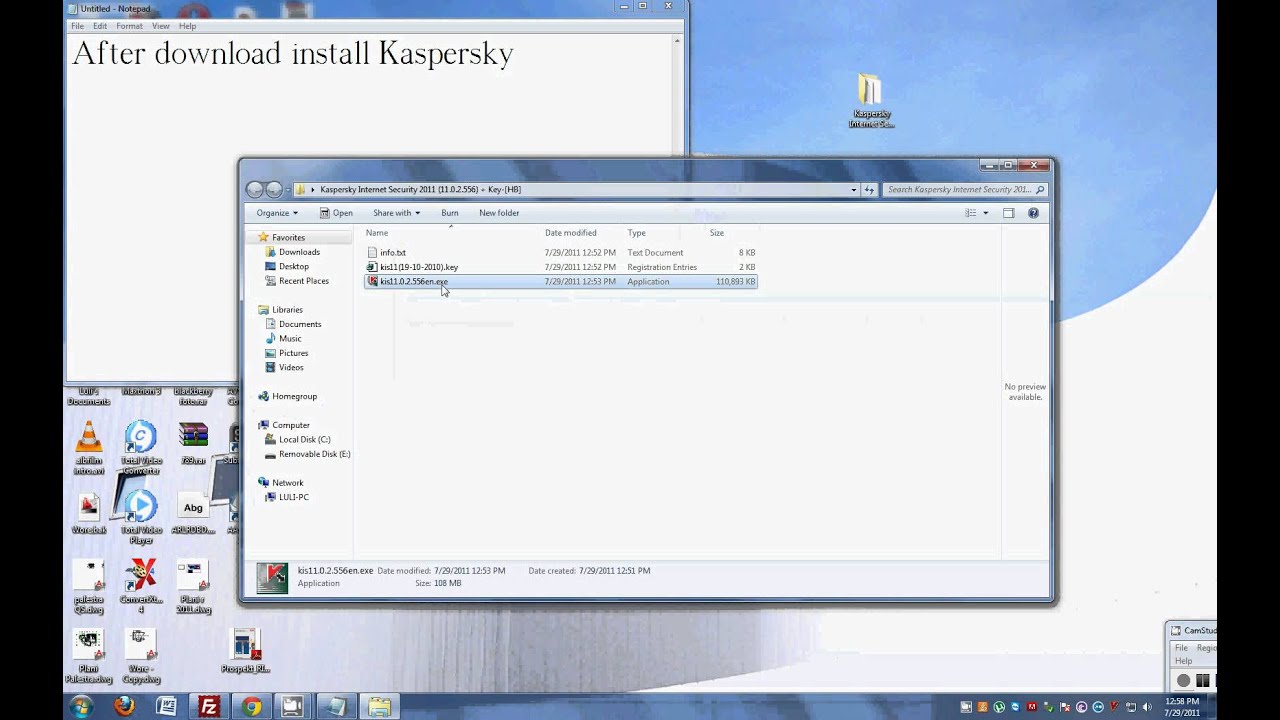
Task: Click Total Video Converter desktop shortcut
Action: click(x=141, y=447)
